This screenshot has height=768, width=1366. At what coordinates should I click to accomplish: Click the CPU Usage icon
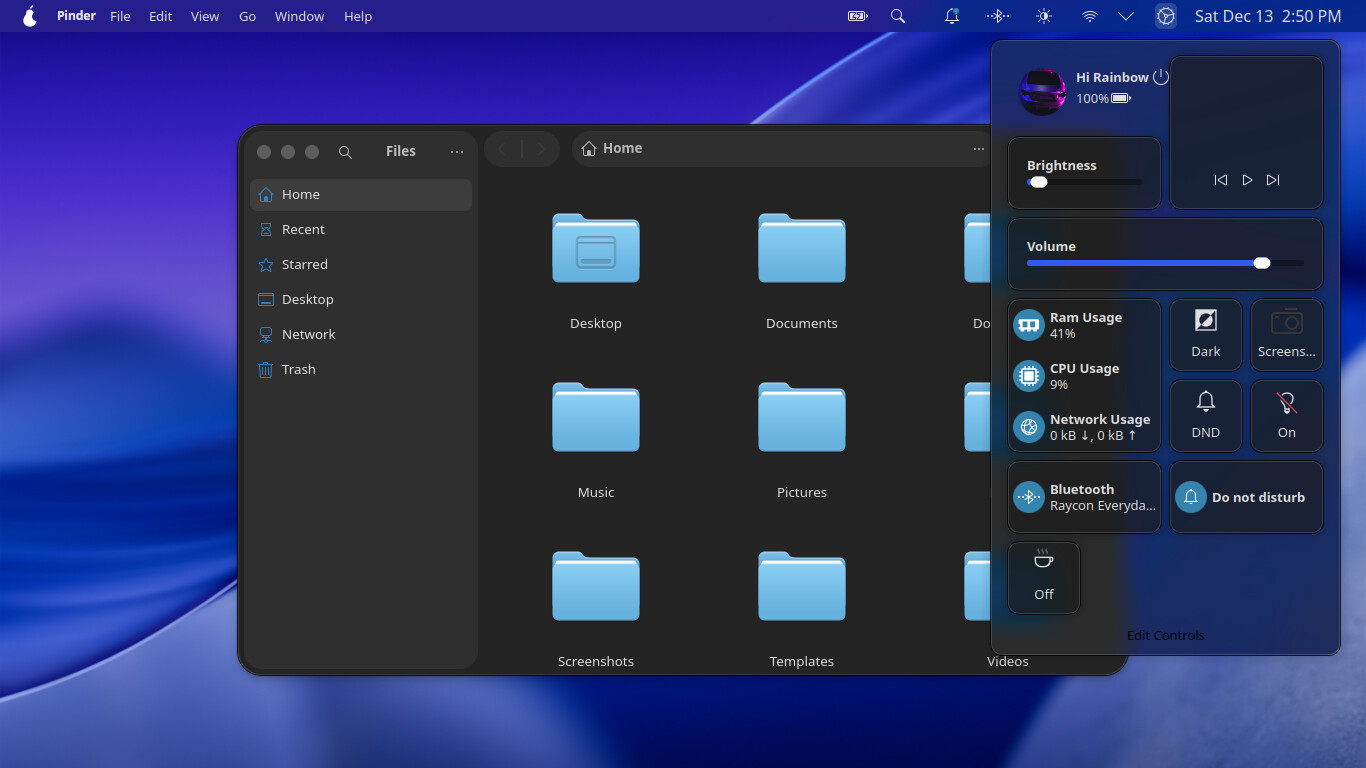click(x=1028, y=376)
